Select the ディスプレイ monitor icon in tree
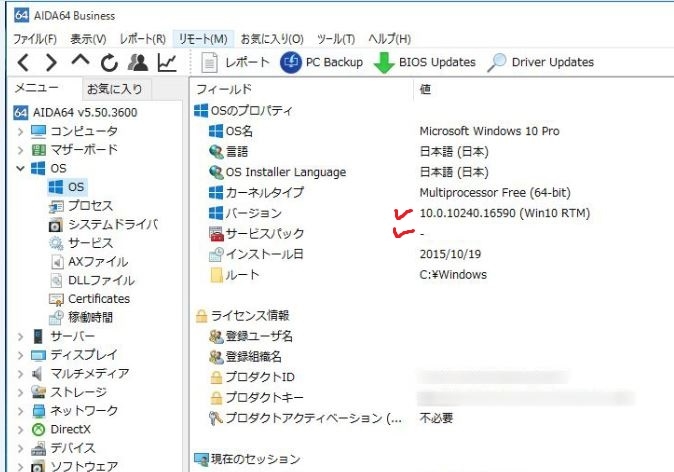The width and height of the screenshot is (674, 472). 38,355
